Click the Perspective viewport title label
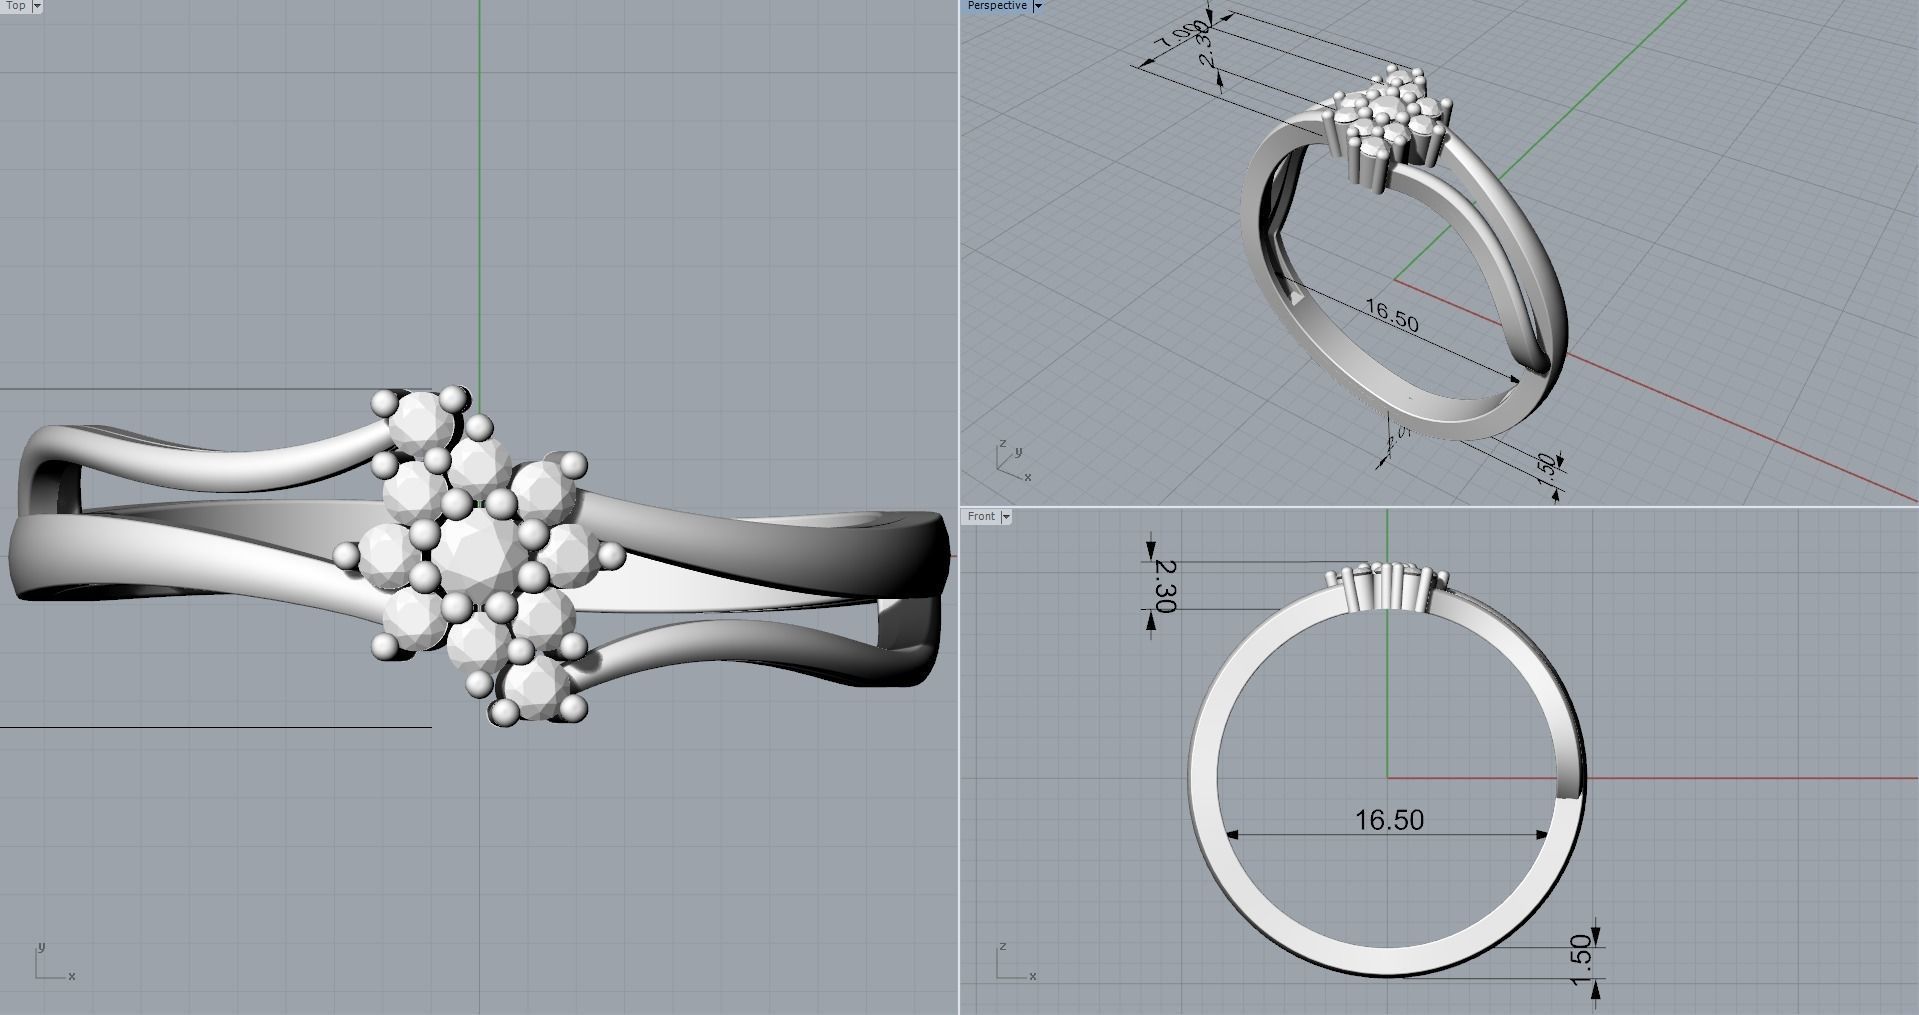The image size is (1919, 1015). tap(997, 6)
